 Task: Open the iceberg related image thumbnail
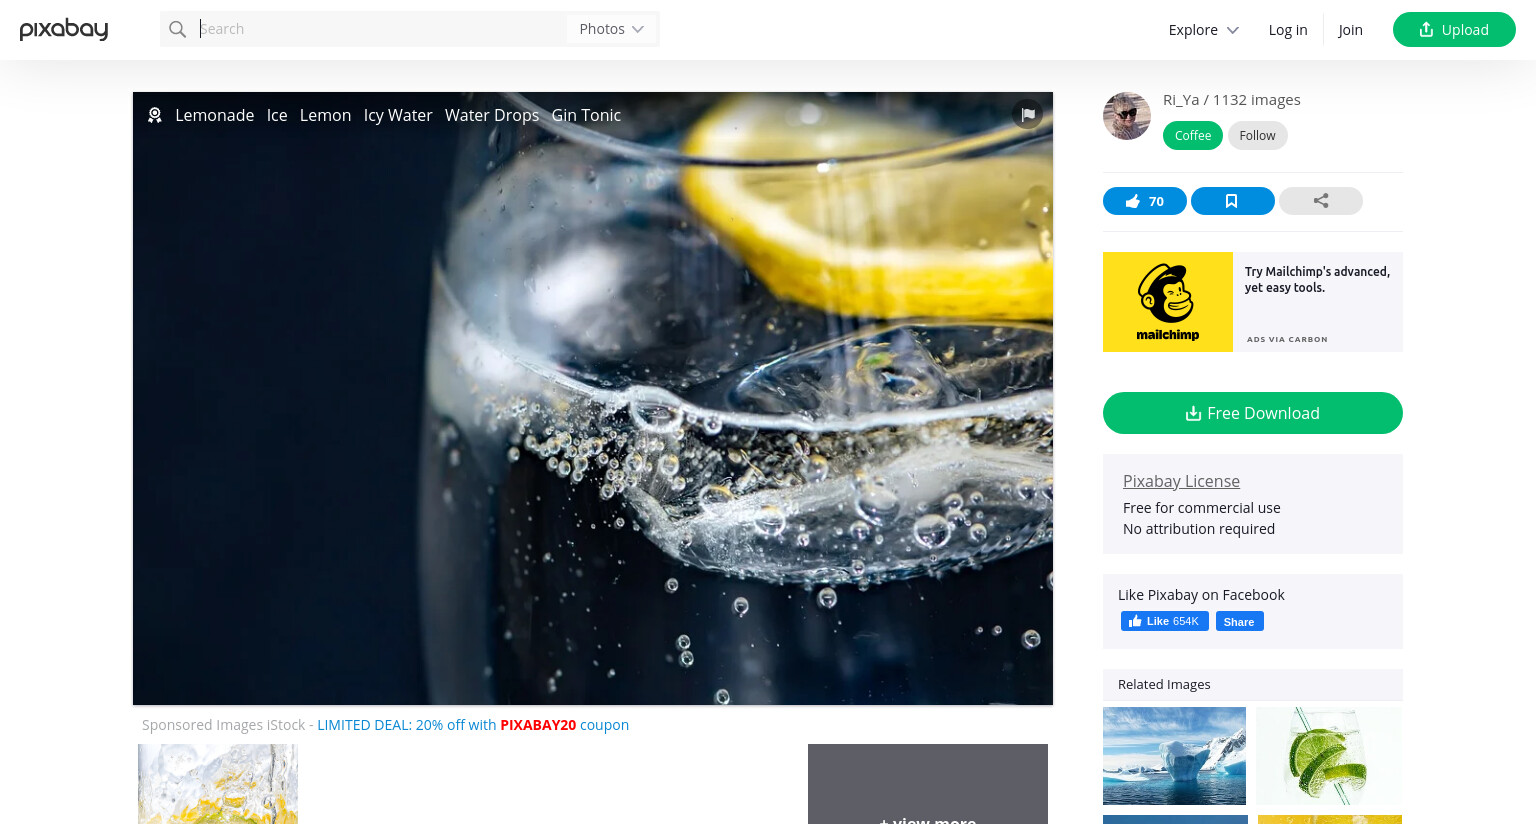1174,756
